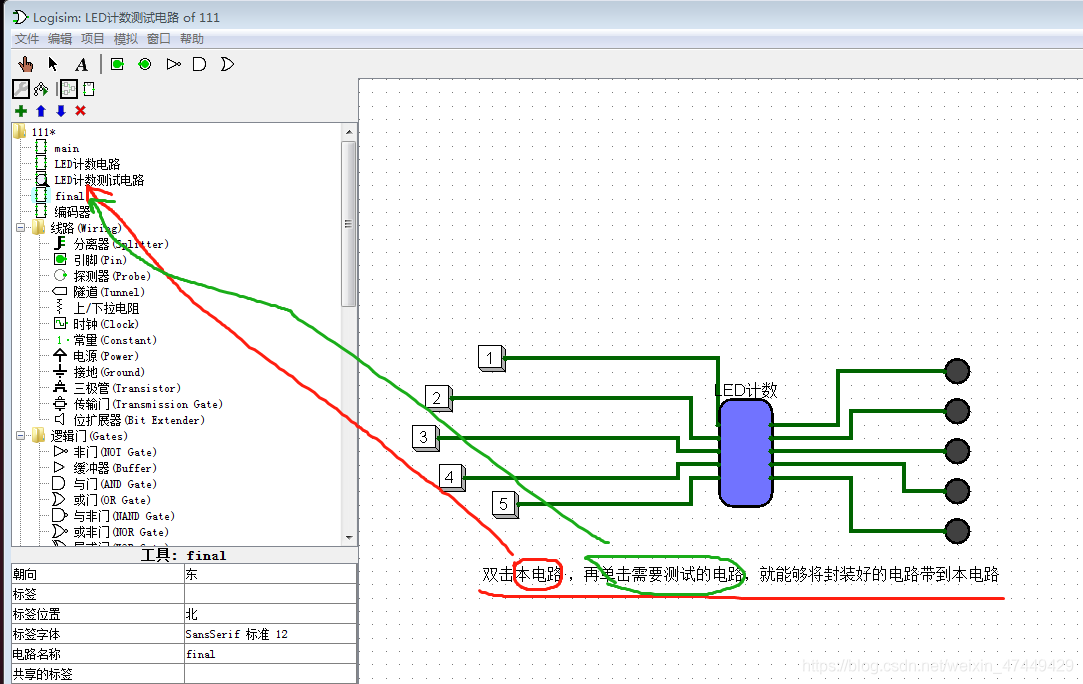Select the Text tool
Viewport: 1083px width, 684px height.
[x=82, y=64]
